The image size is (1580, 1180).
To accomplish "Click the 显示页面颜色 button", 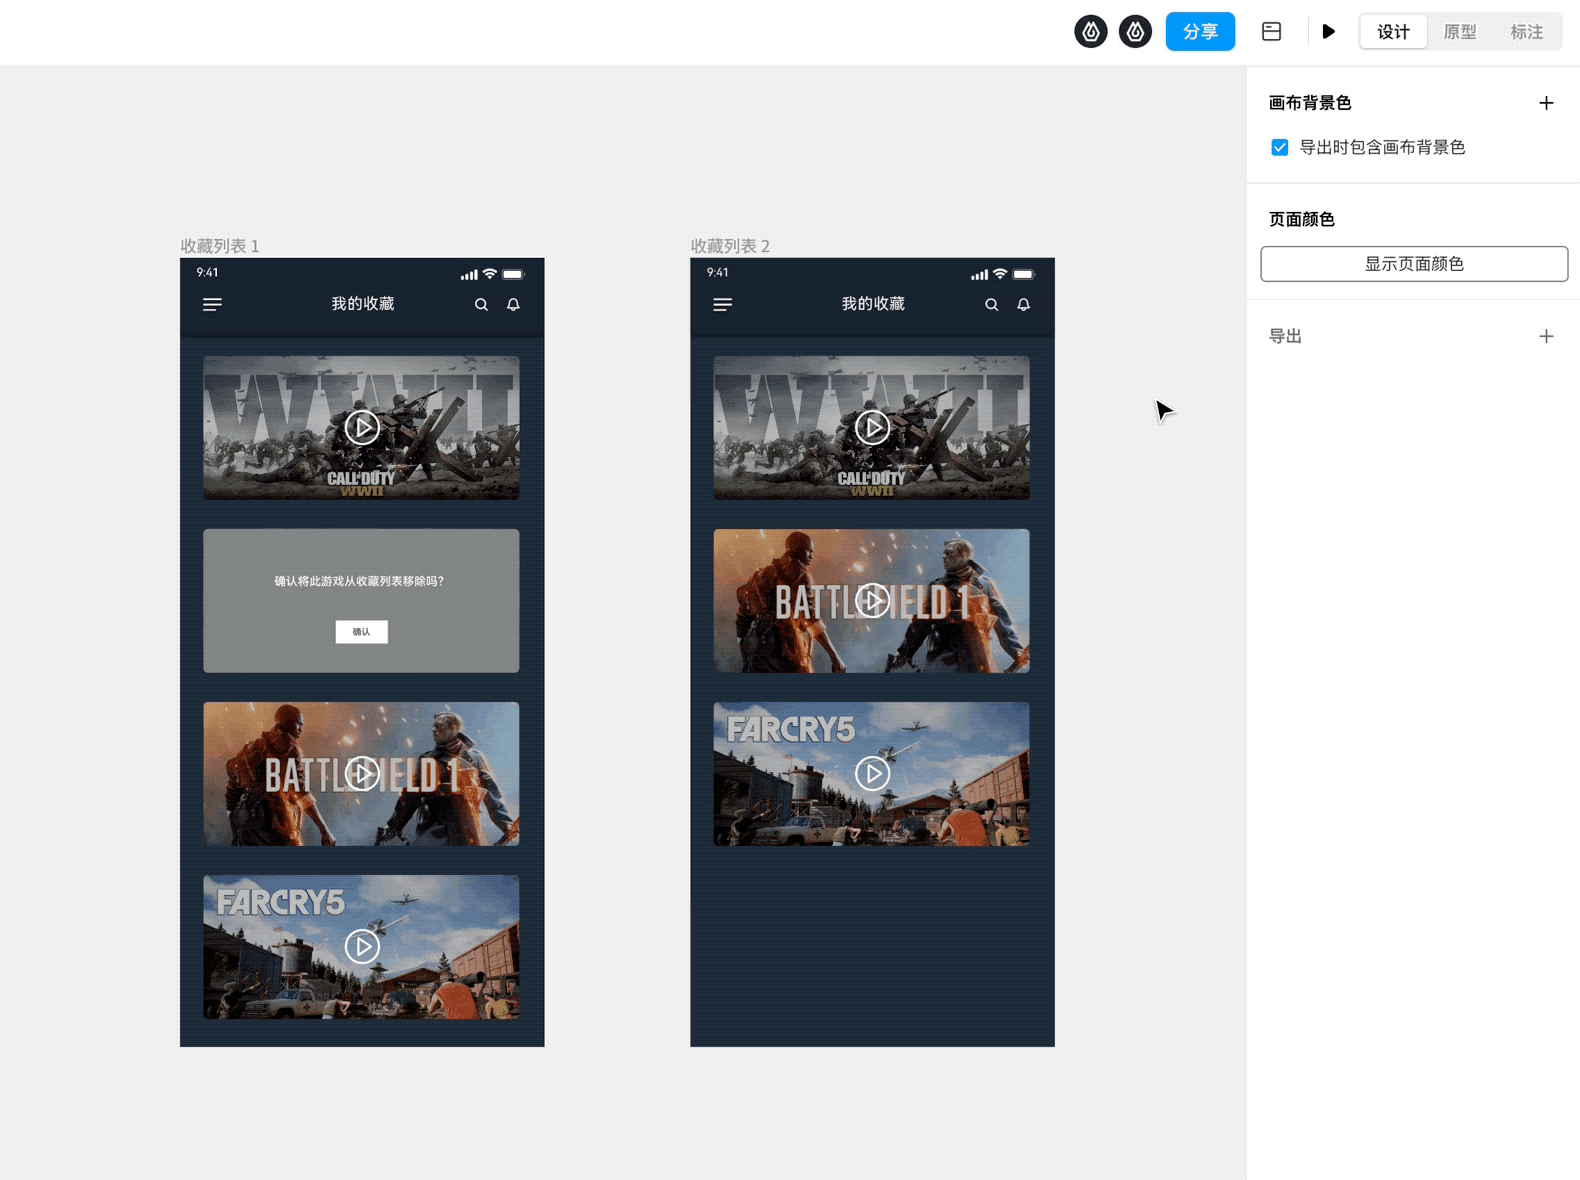I will pyautogui.click(x=1414, y=264).
